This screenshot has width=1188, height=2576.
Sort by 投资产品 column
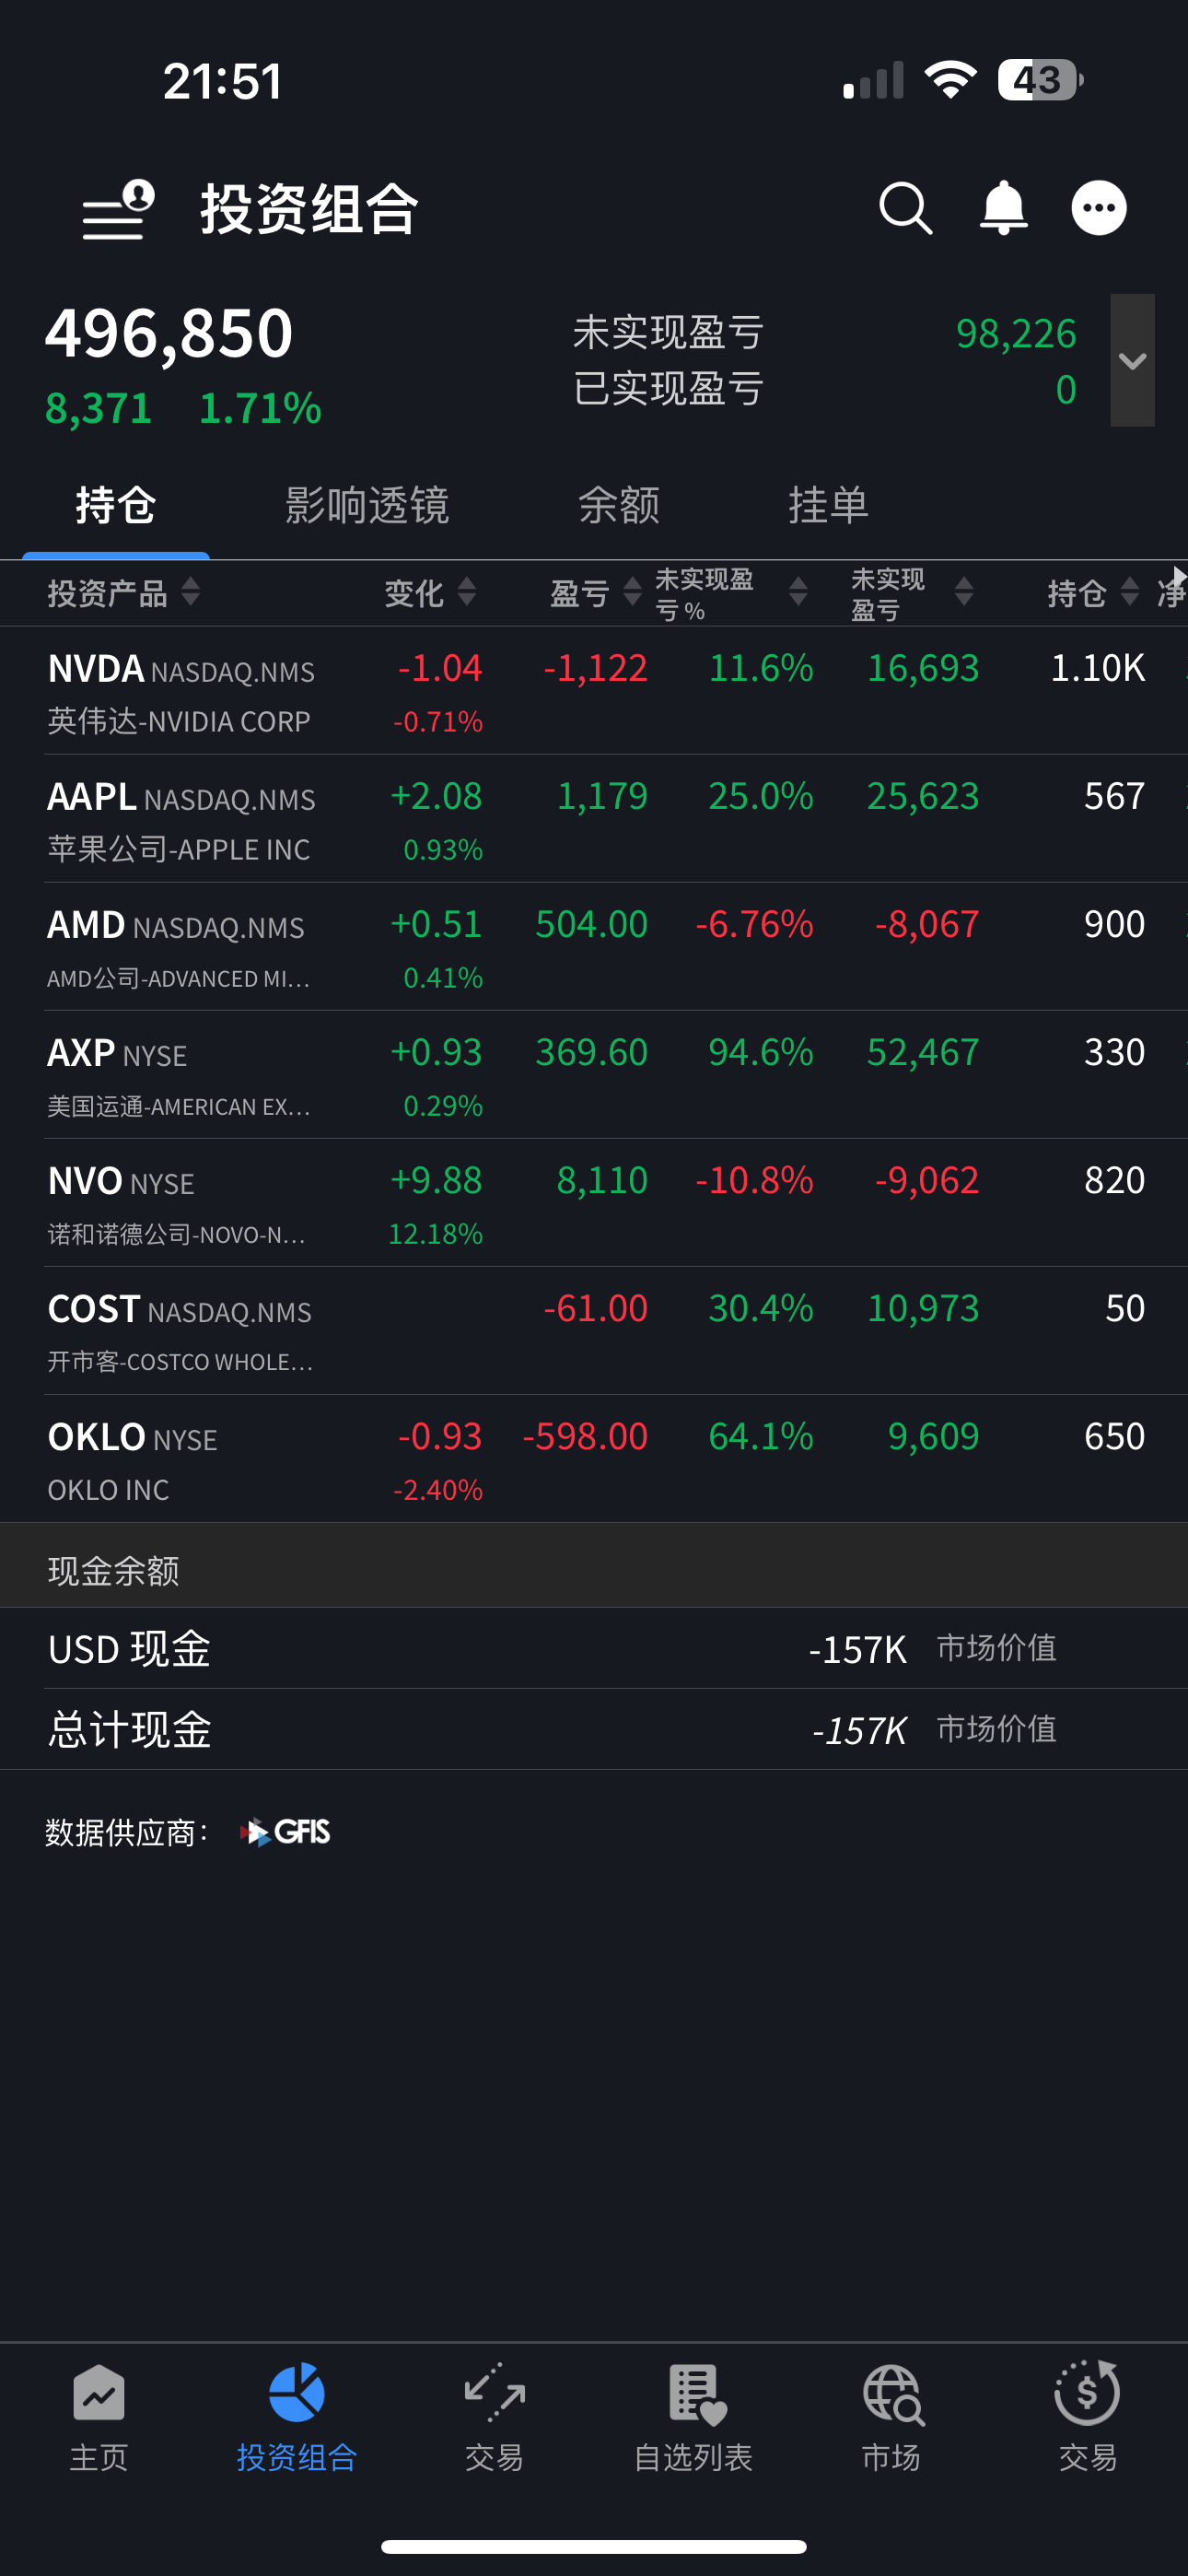pyautogui.click(x=123, y=593)
